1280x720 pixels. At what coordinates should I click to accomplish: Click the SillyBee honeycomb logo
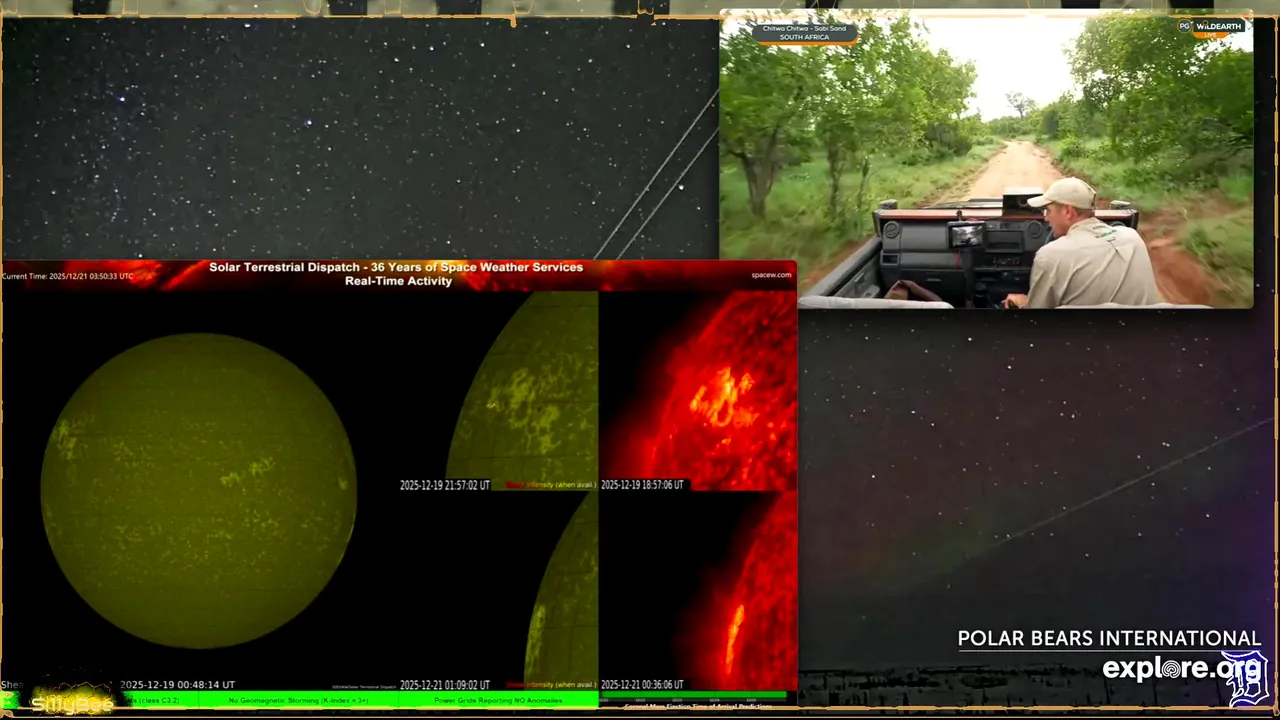click(x=72, y=700)
